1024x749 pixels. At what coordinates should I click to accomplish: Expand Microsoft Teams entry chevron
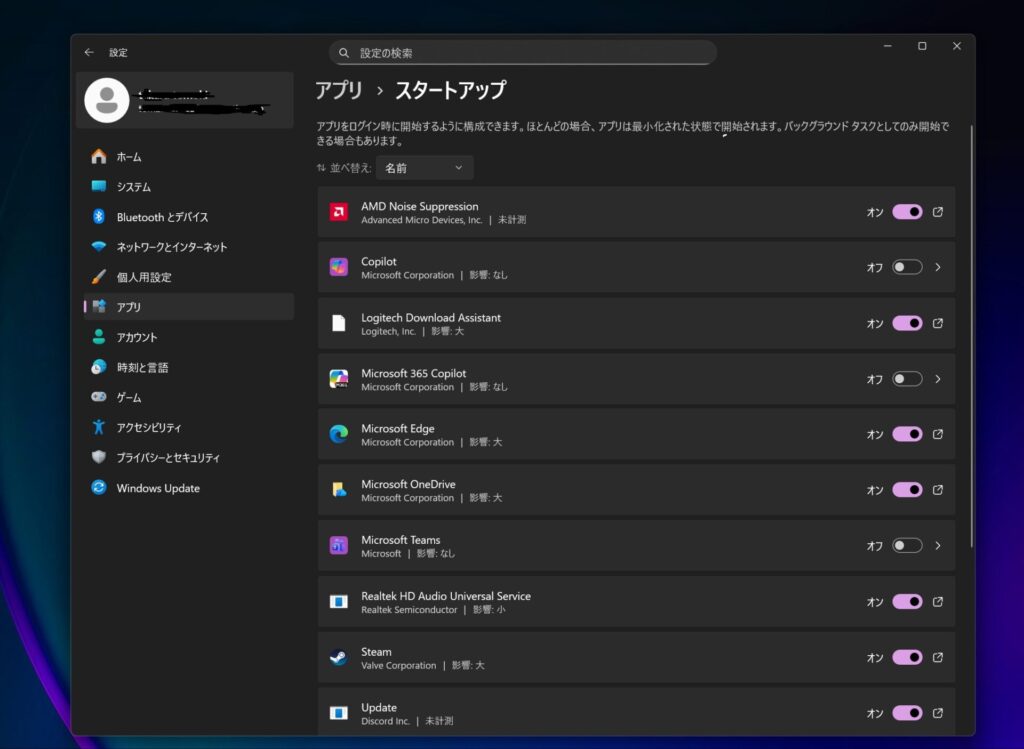coord(937,546)
